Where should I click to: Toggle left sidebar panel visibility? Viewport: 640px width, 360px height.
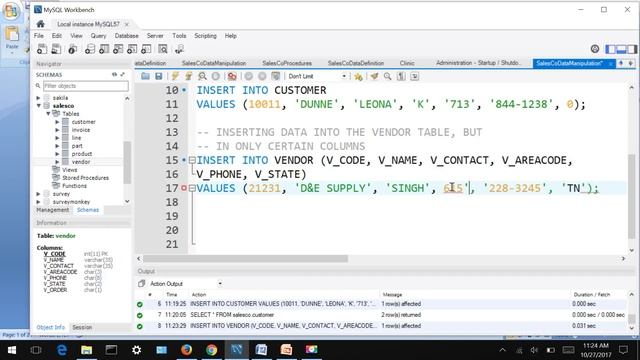[x=611, y=49]
